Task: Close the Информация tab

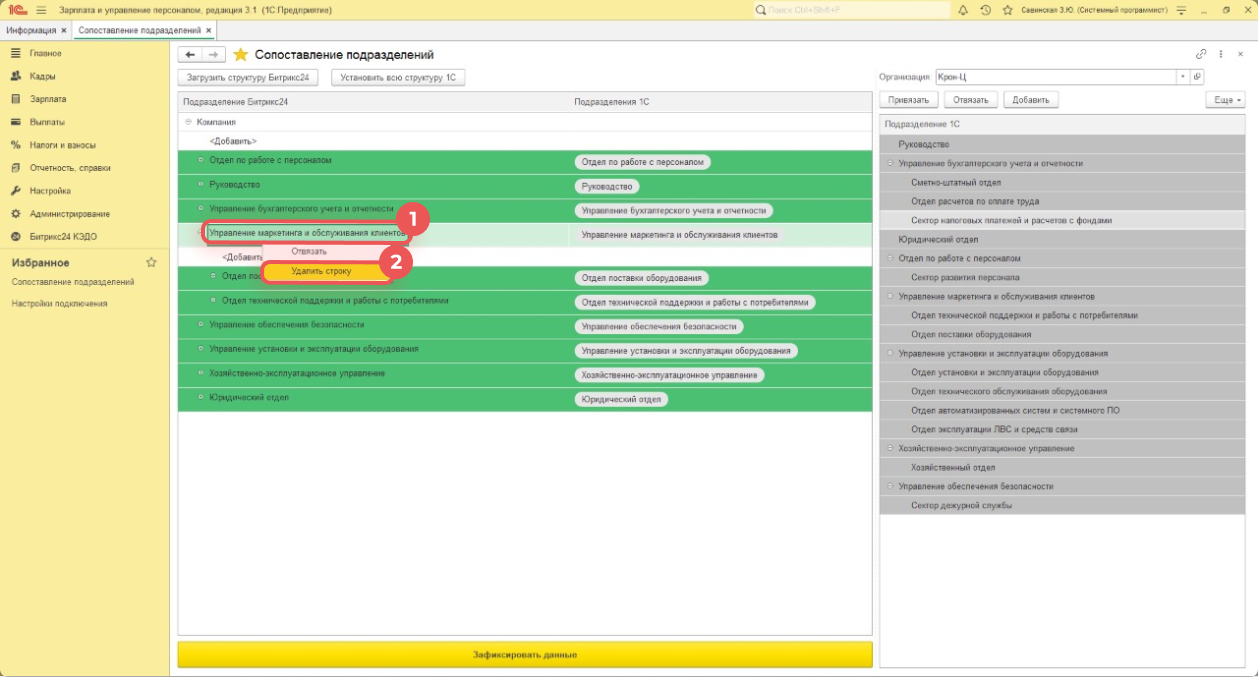Action: (x=64, y=31)
